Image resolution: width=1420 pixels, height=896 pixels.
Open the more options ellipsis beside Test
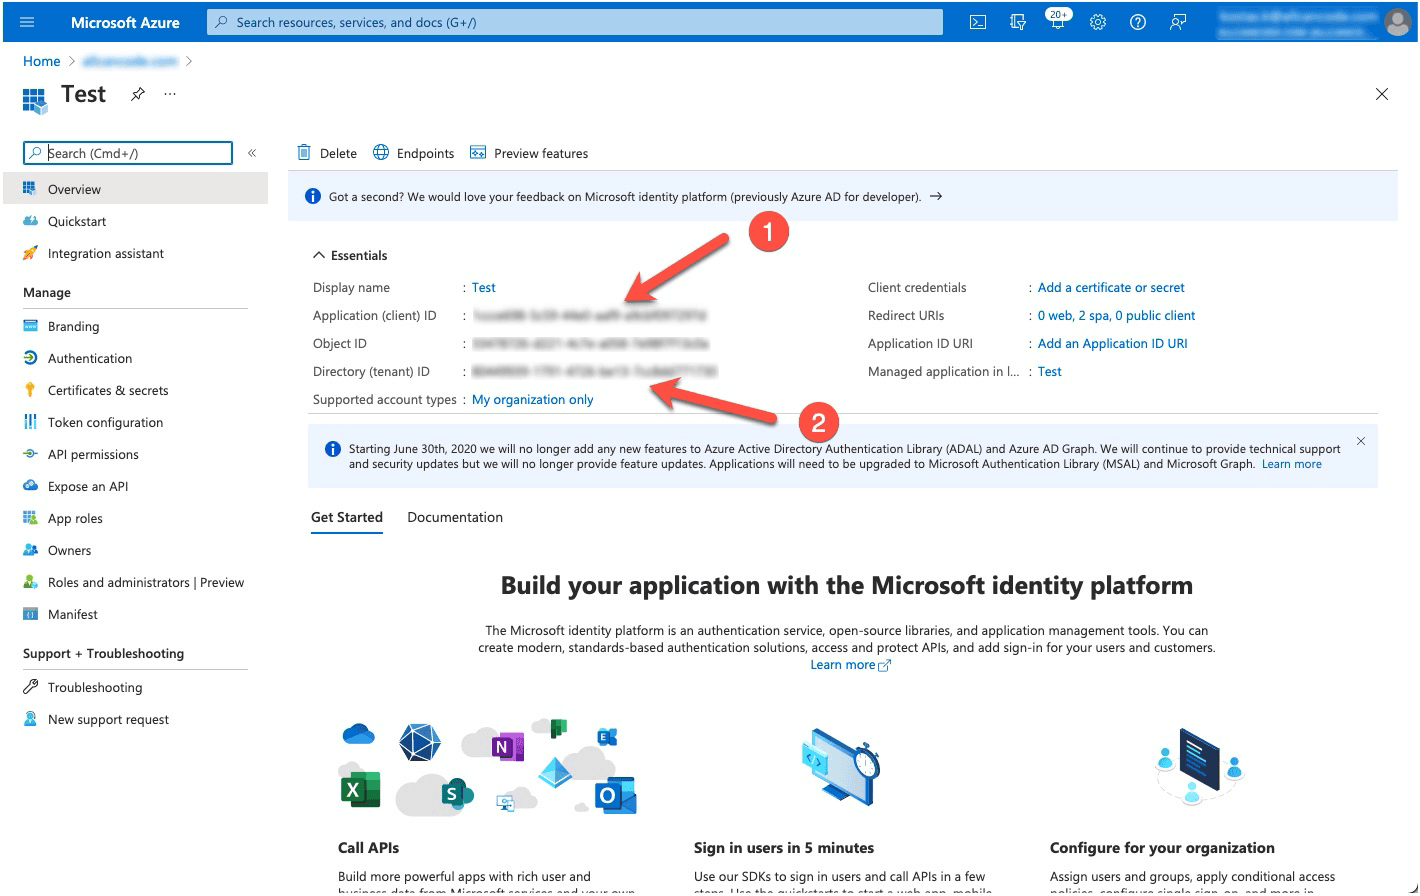tap(170, 94)
